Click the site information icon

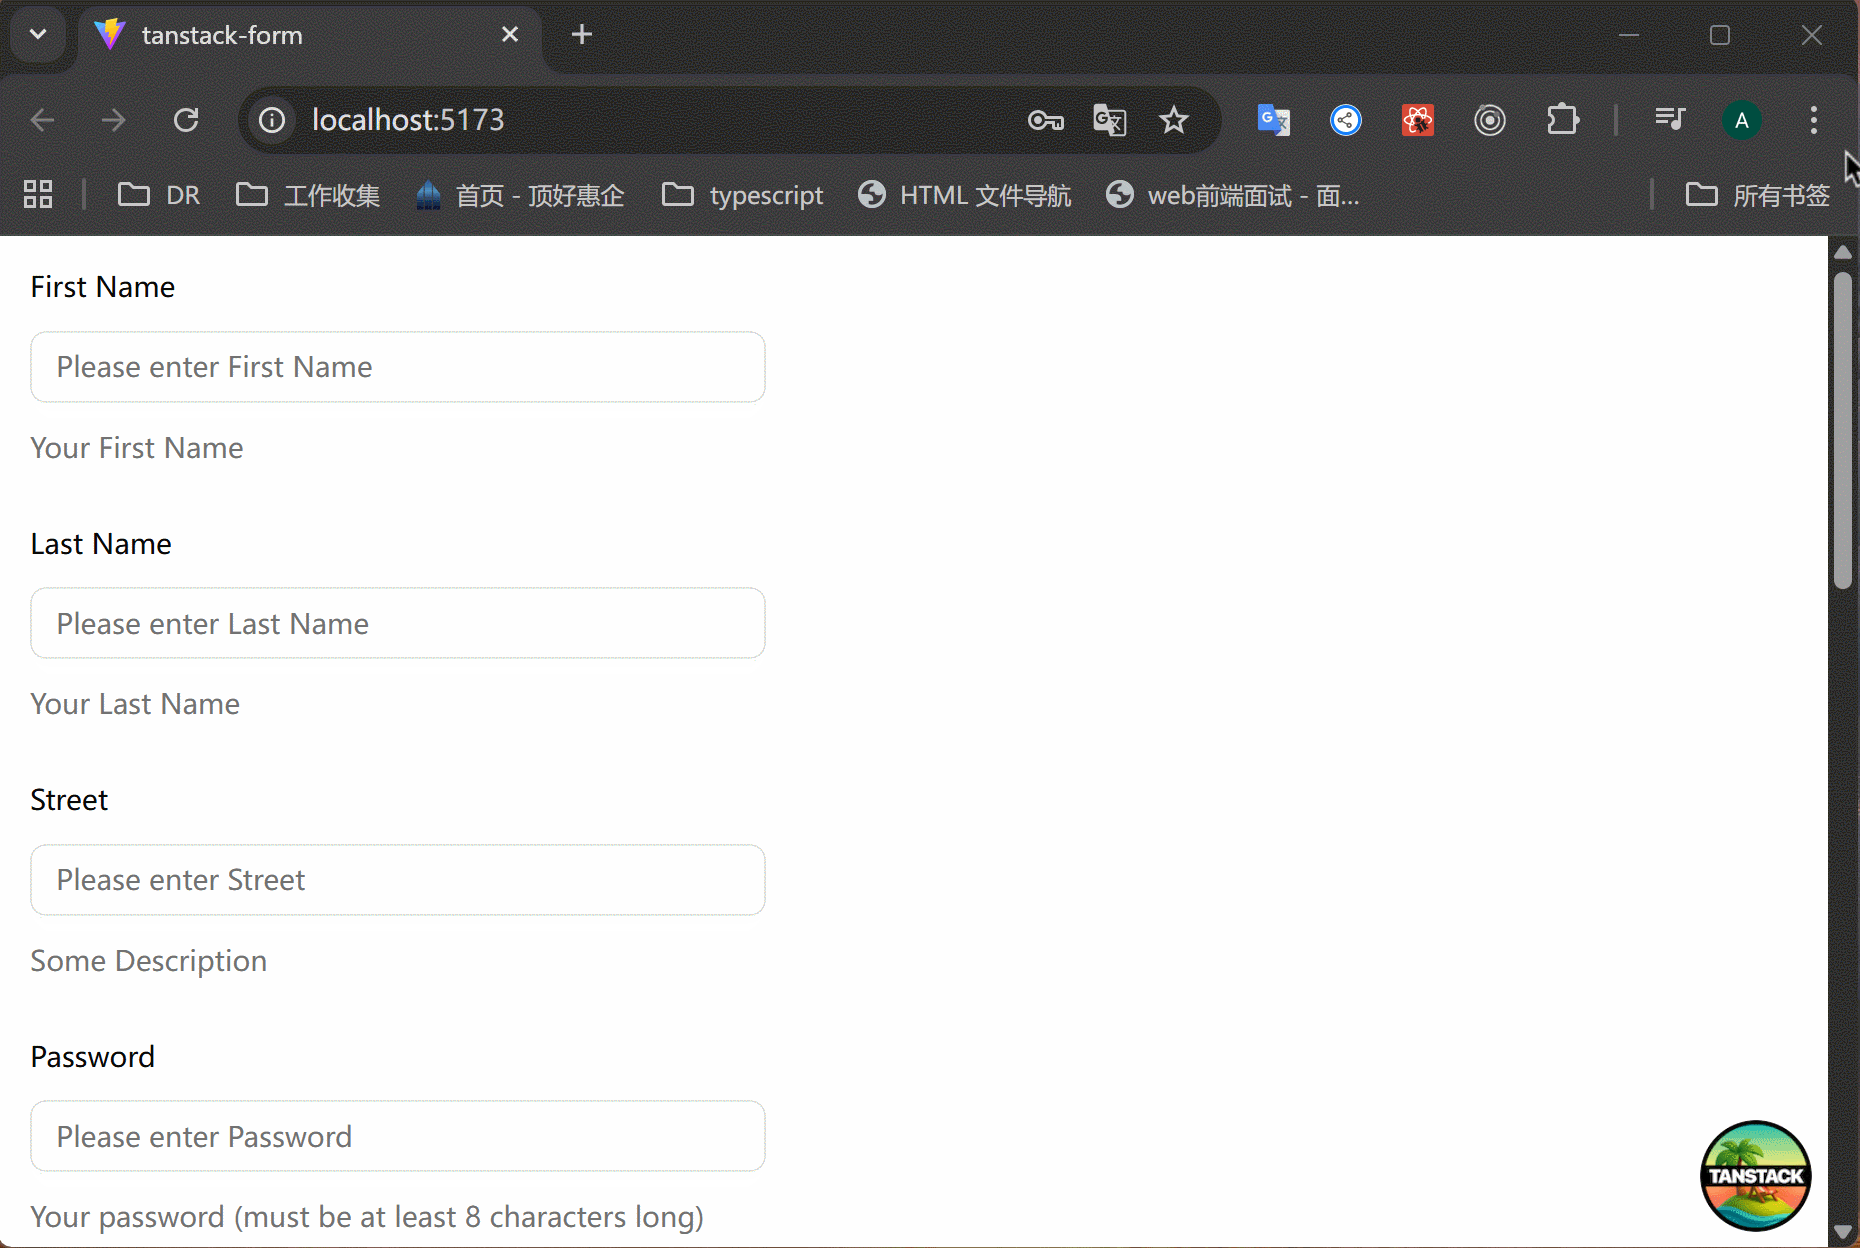click(x=272, y=121)
